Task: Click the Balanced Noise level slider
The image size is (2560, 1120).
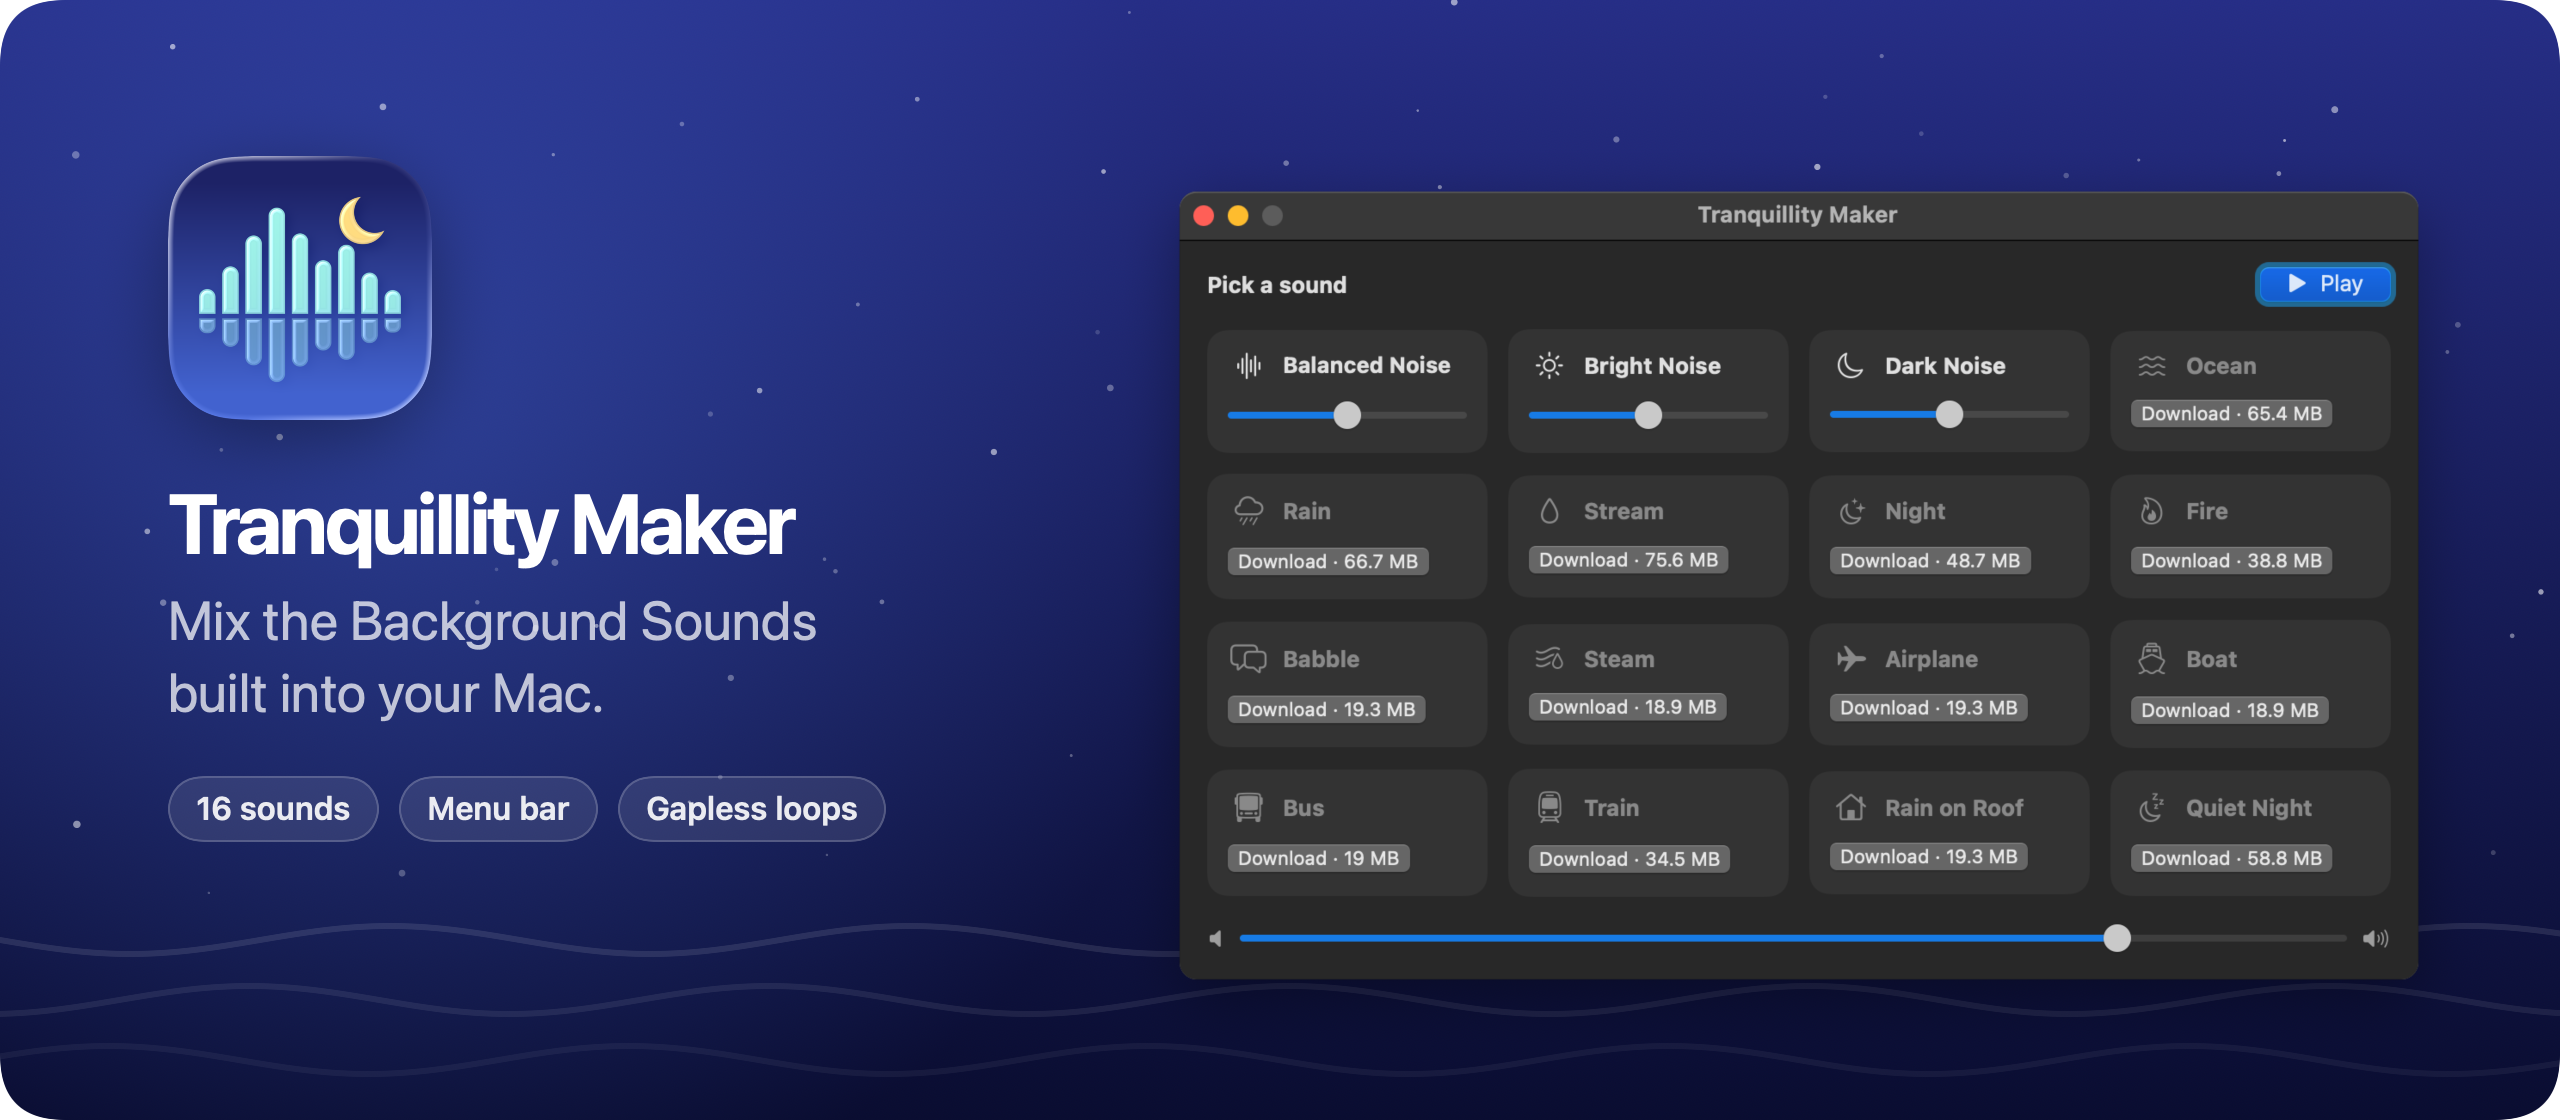Action: coord(1347,415)
